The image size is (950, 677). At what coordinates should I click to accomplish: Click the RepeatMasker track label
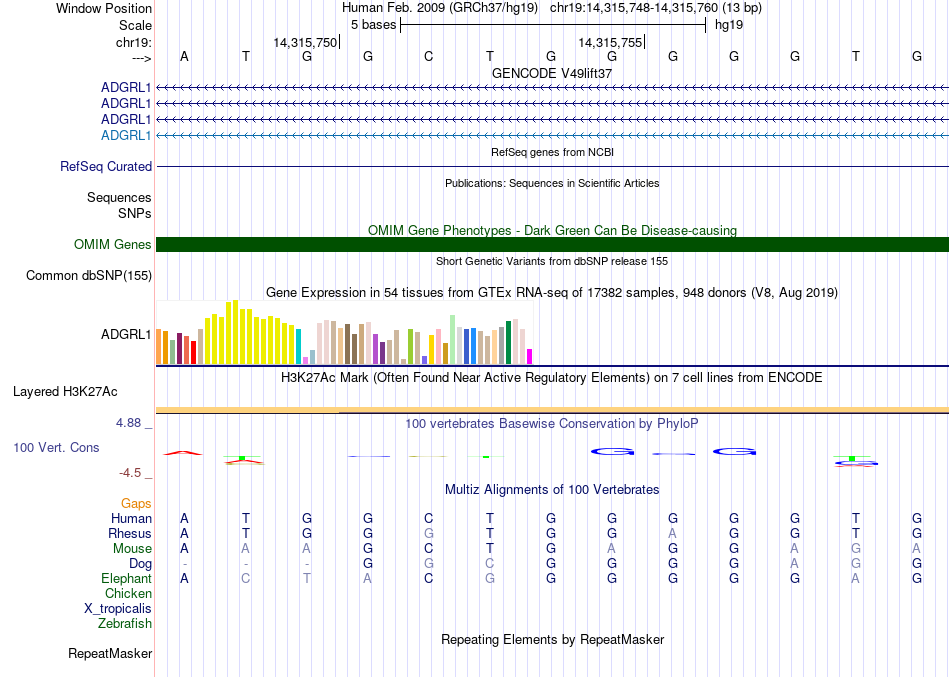tap(110, 654)
